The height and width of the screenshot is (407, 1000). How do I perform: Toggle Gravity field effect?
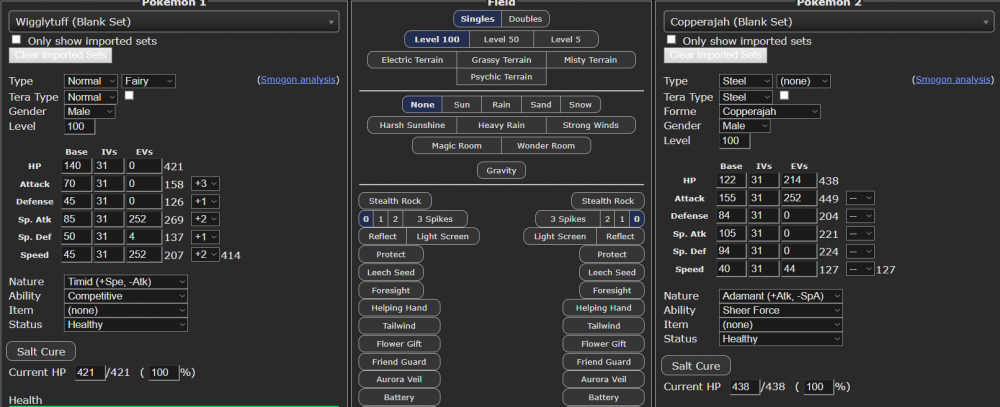[x=501, y=170]
